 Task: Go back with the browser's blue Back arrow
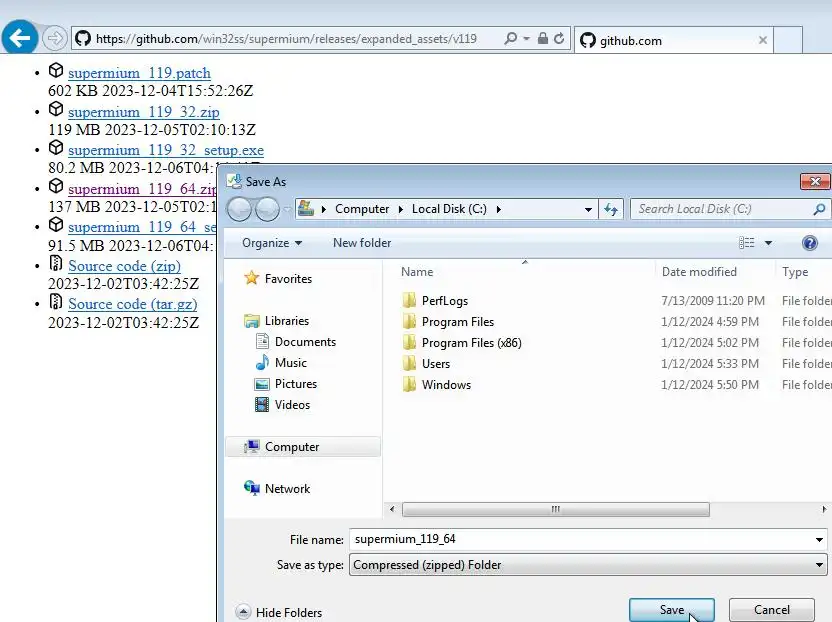pos(20,38)
